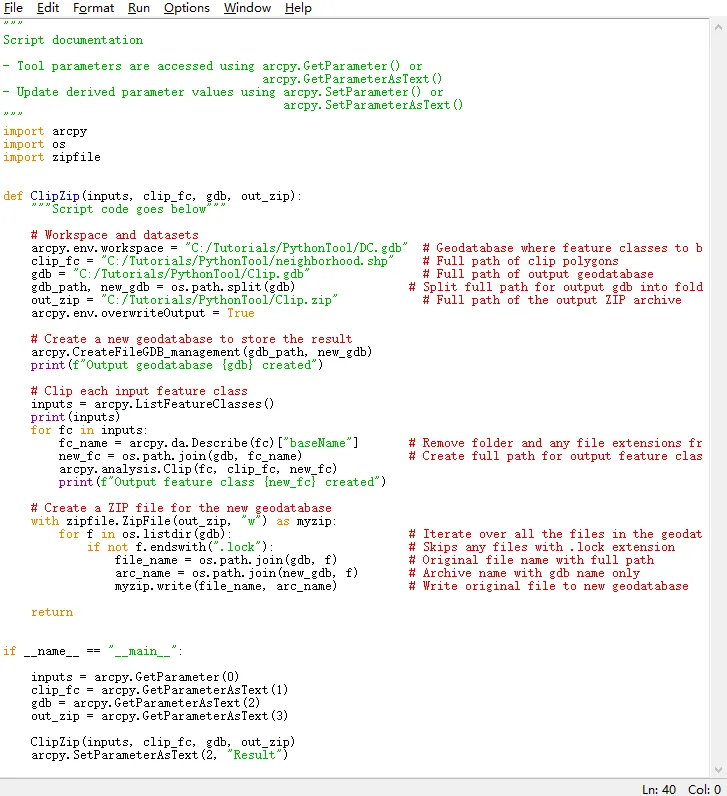This screenshot has height=796, width=727.
Task: Click the '# Geodatabase where feature classes' comment
Action: [x=563, y=248]
